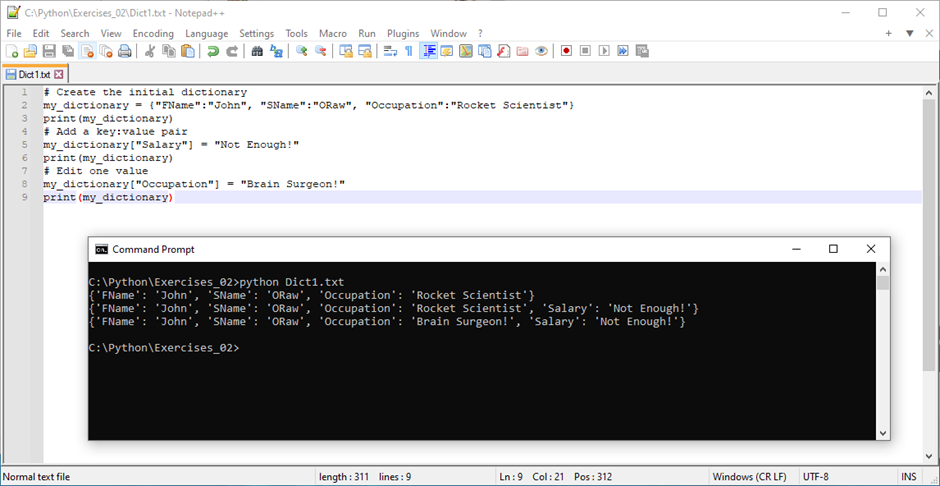The image size is (940, 486).
Task: Close the Dict1.txt tab with its X
Action: coord(59,74)
